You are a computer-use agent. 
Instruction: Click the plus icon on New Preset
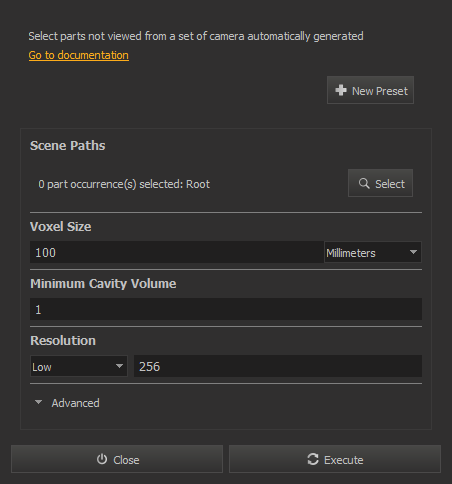pos(341,90)
